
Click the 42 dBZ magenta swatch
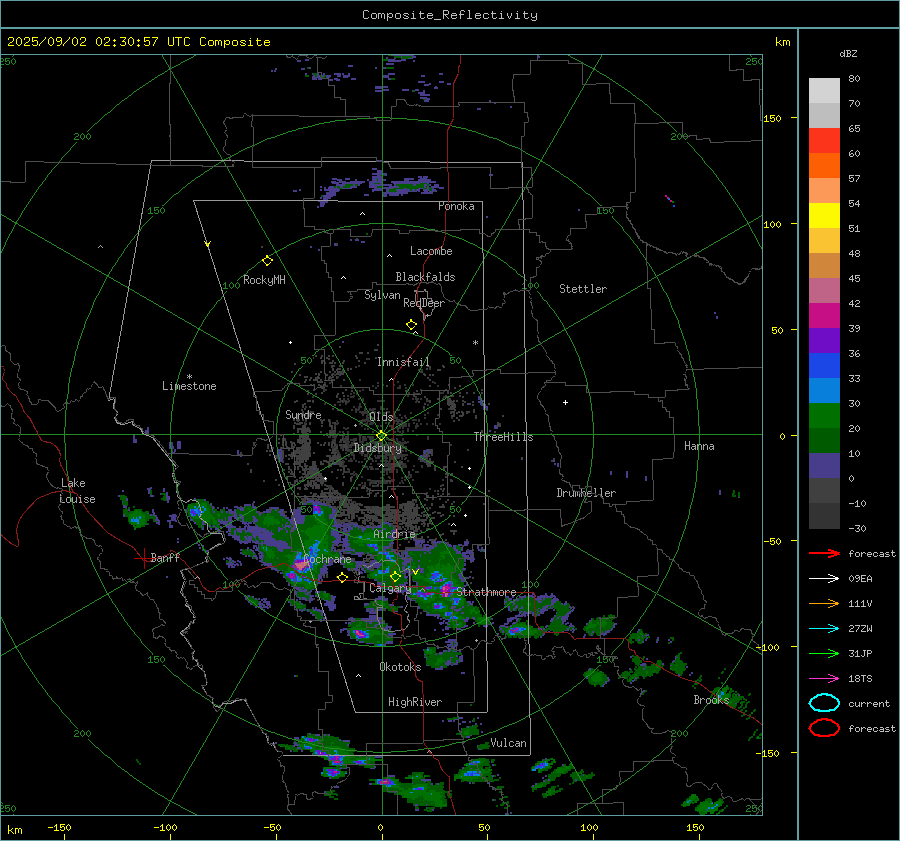point(824,316)
